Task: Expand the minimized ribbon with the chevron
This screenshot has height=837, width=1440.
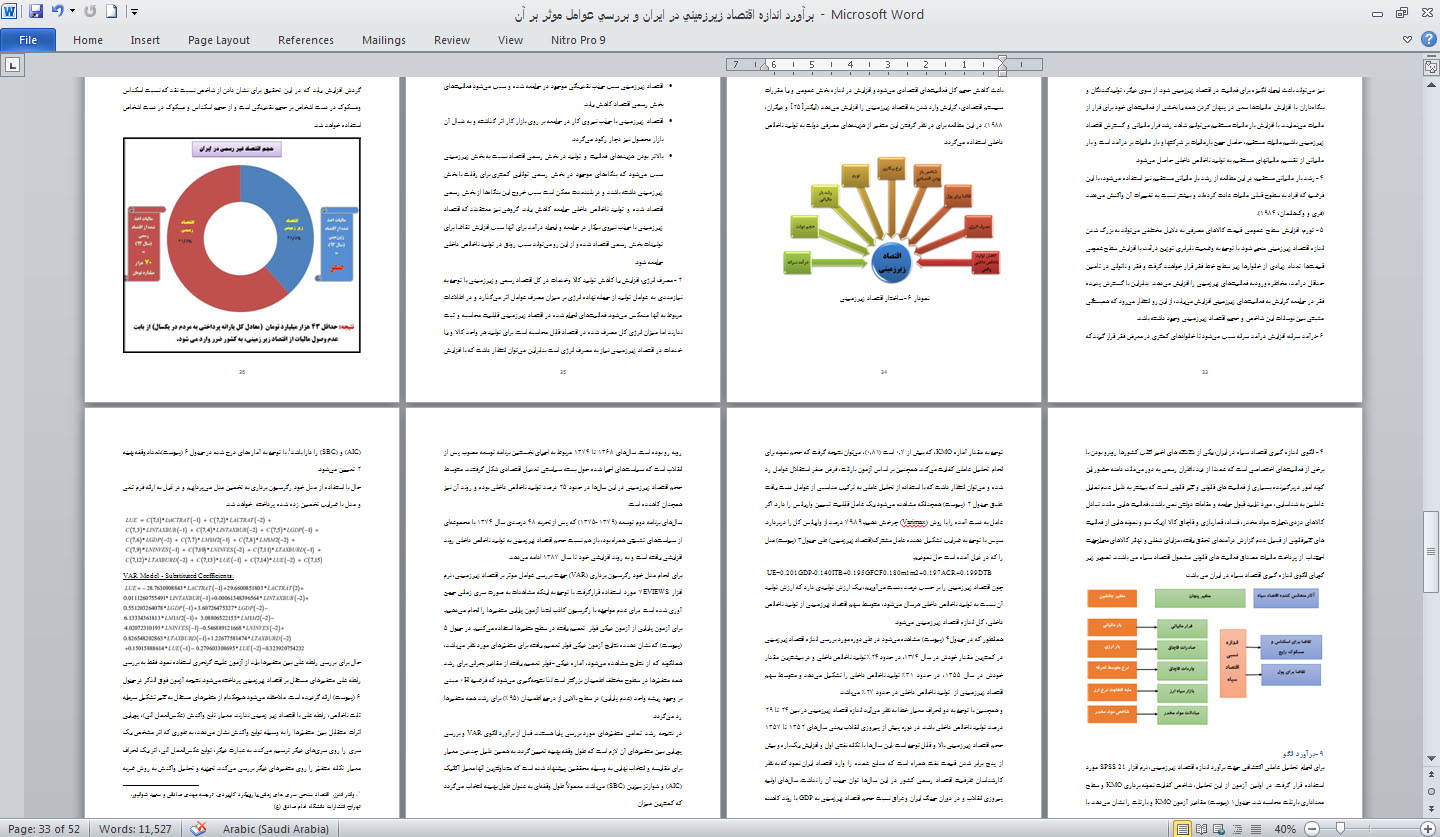Action: tap(1409, 39)
